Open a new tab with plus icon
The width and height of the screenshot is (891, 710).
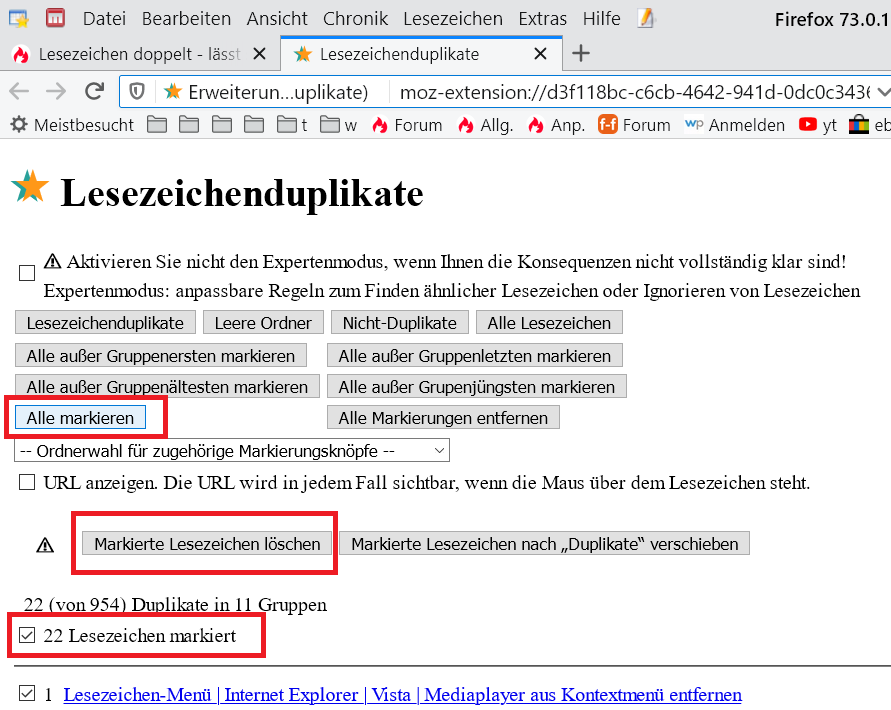pos(580,53)
